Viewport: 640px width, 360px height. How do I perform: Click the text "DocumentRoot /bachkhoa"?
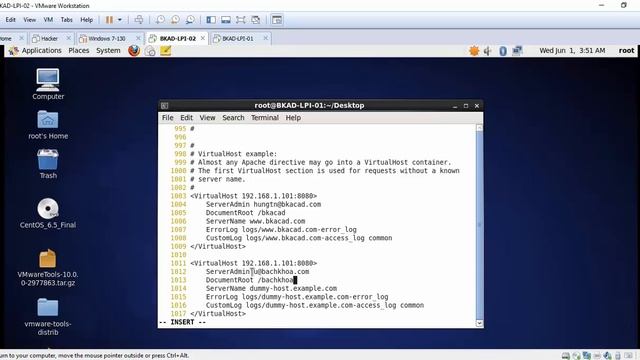(x=249, y=280)
